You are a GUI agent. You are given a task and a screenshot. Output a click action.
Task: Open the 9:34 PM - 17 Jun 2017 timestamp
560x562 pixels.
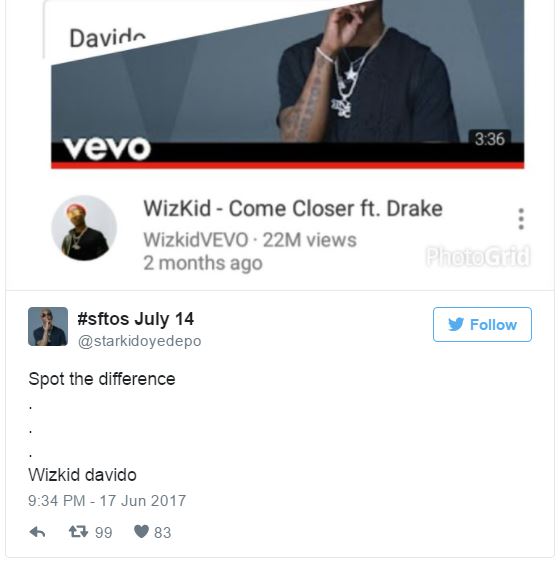(107, 501)
